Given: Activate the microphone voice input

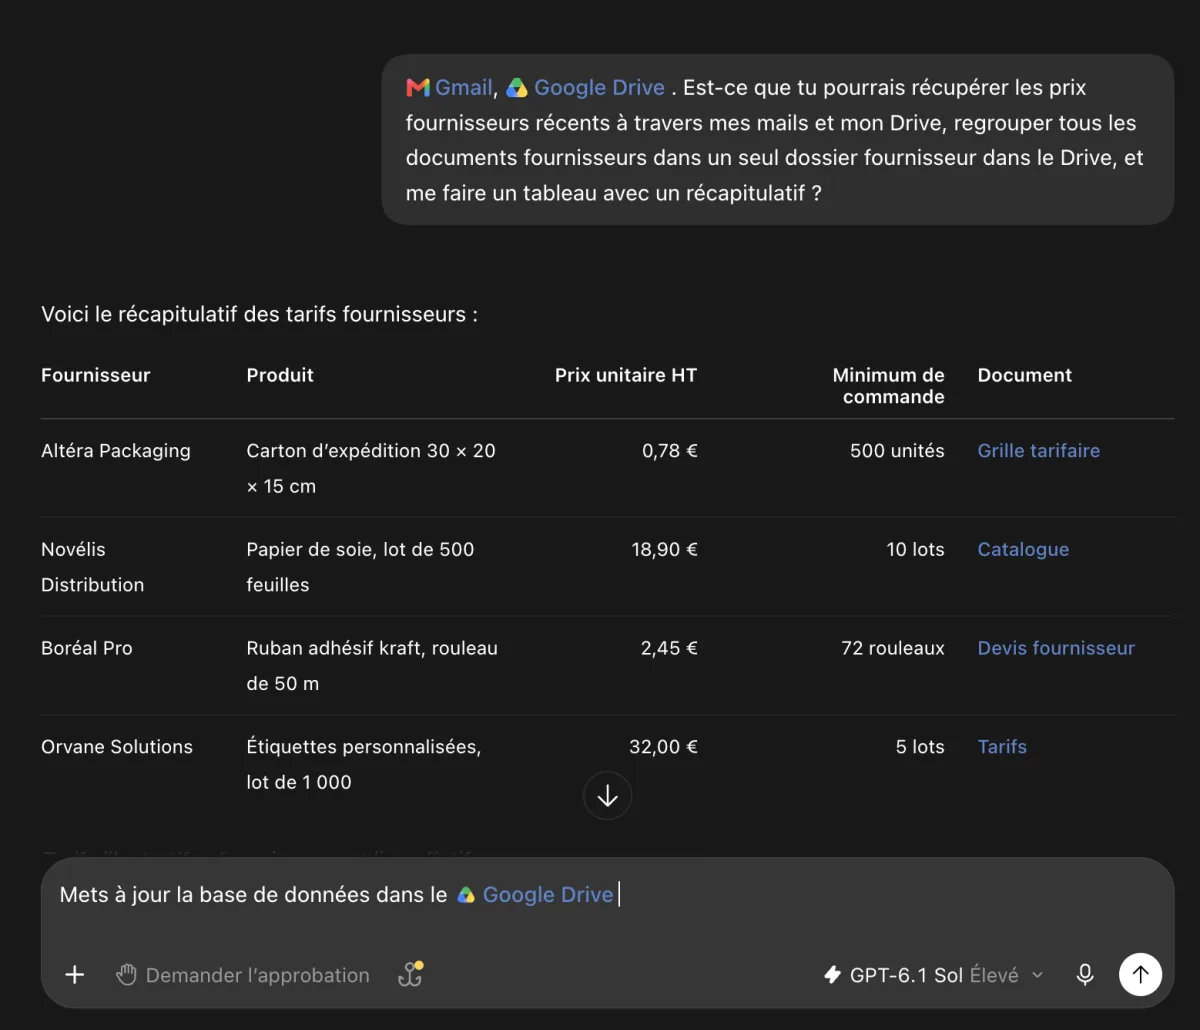Looking at the screenshot, I should tap(1085, 975).
